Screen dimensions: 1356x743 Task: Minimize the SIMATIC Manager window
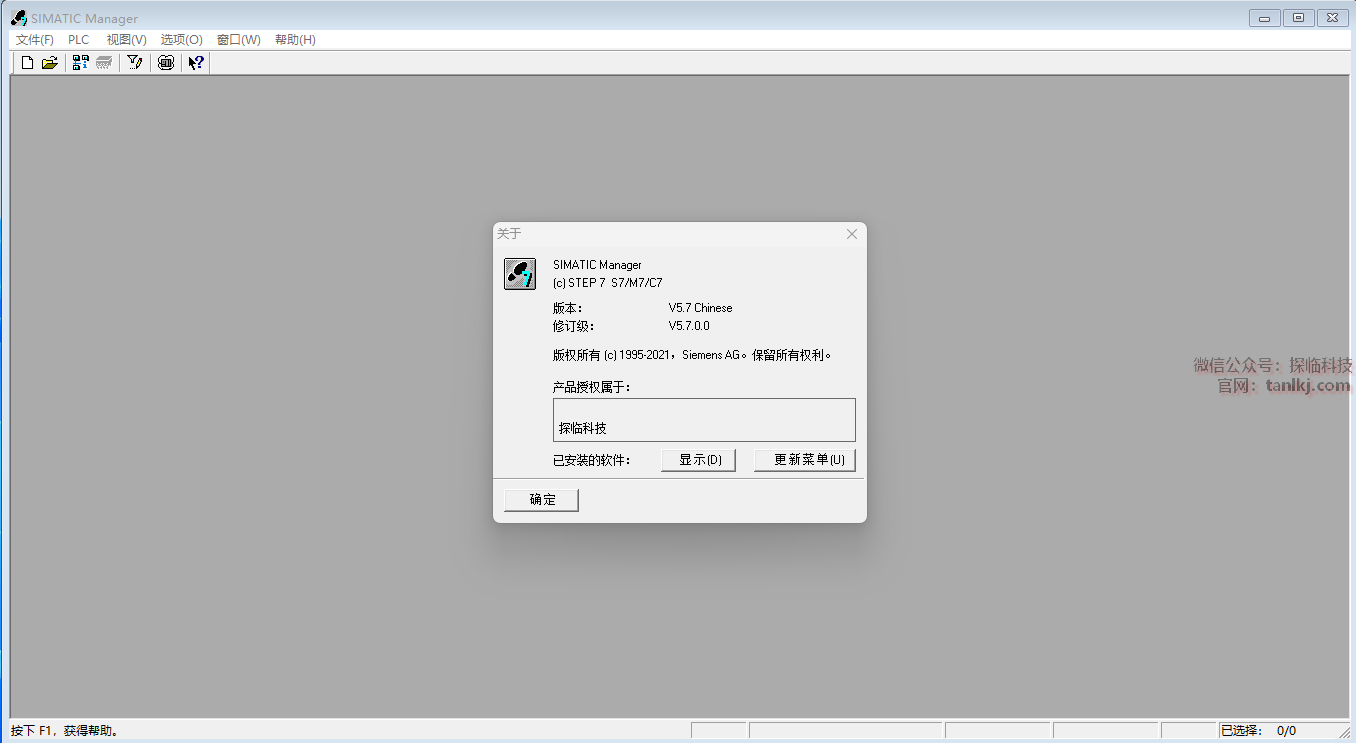coord(1265,18)
